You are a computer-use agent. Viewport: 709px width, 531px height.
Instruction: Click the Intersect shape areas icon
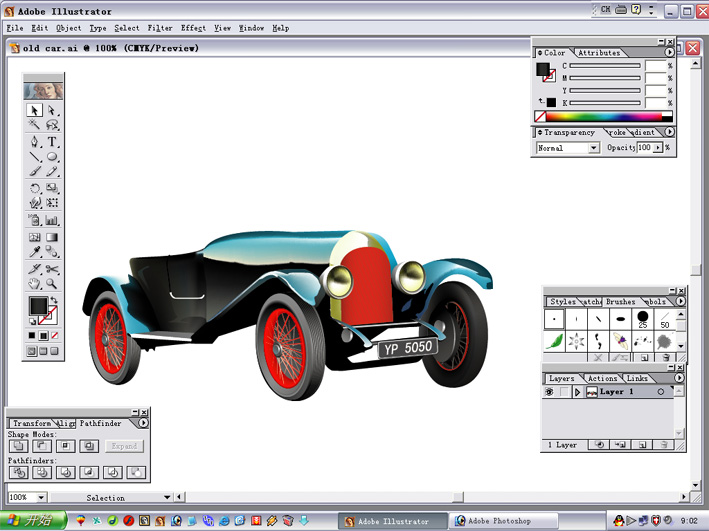pos(66,446)
